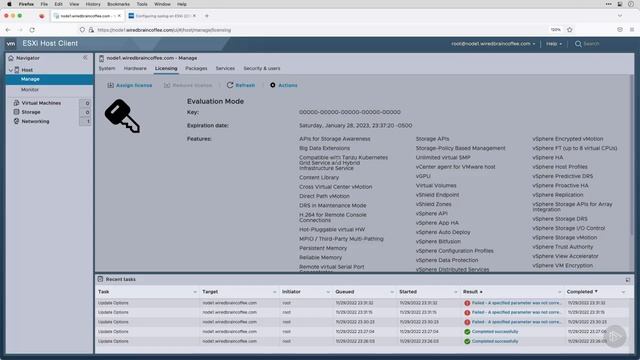Open the failed result link in the first task row
This screenshot has height=360, width=640.
point(516,303)
